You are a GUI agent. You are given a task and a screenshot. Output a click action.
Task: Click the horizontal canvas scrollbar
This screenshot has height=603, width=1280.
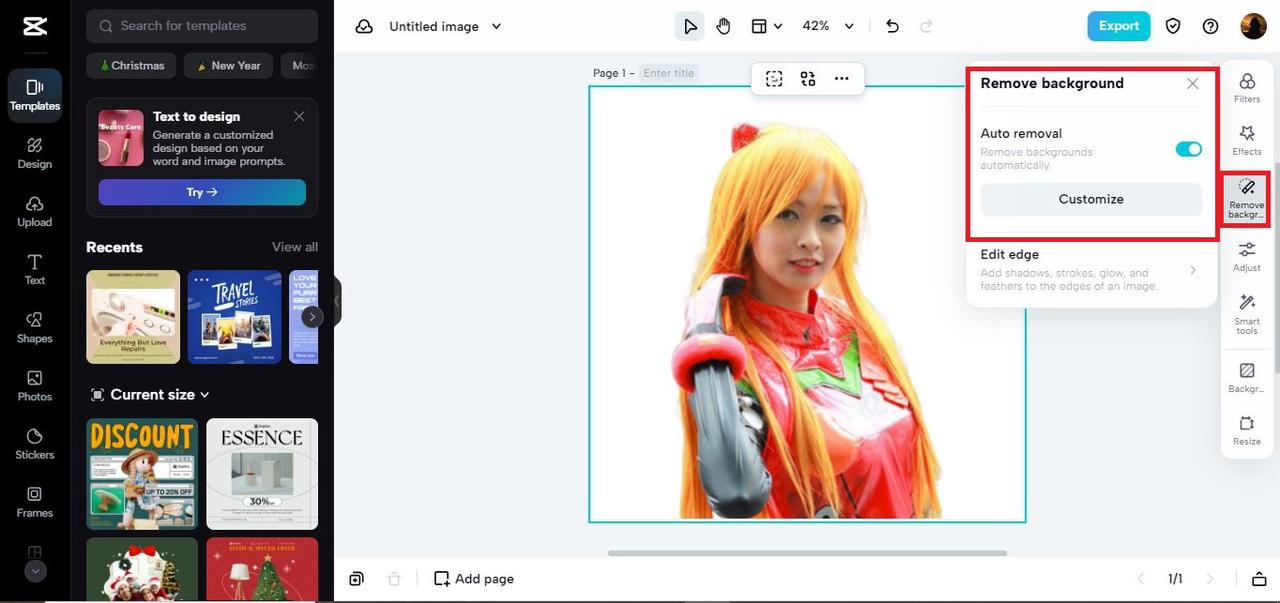[807, 553]
